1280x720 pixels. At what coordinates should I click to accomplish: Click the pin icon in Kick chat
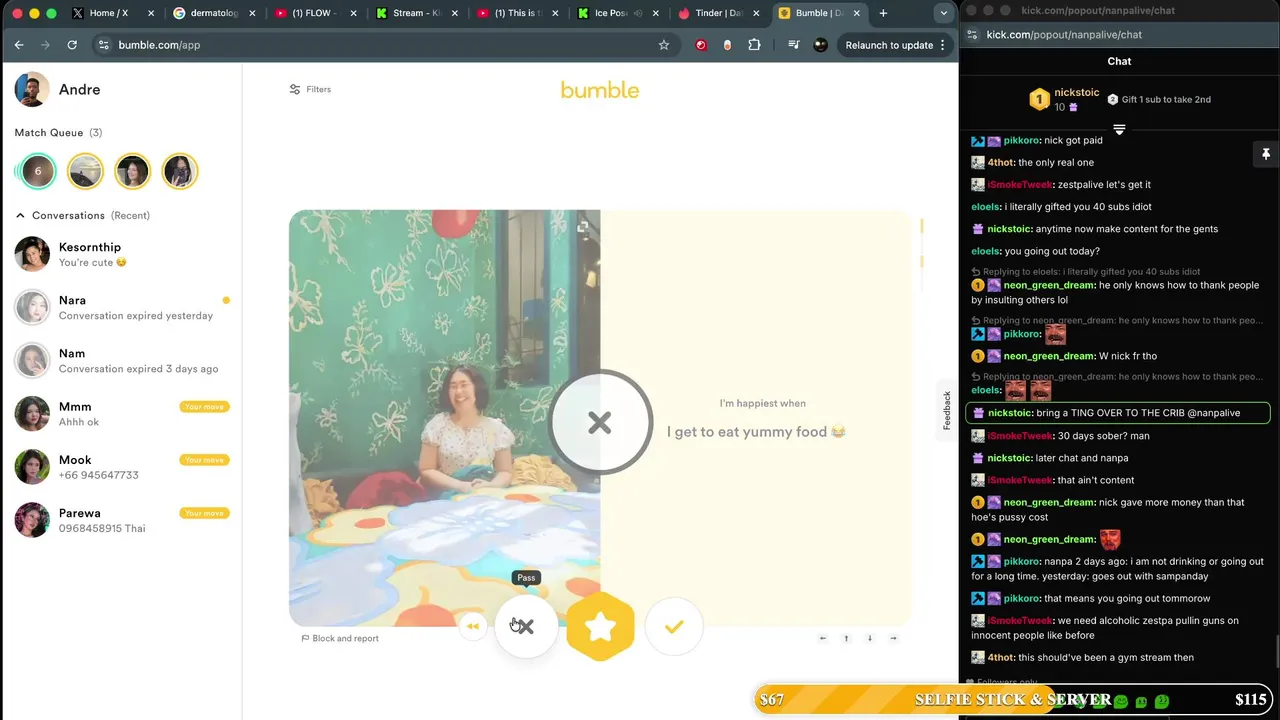(1266, 154)
